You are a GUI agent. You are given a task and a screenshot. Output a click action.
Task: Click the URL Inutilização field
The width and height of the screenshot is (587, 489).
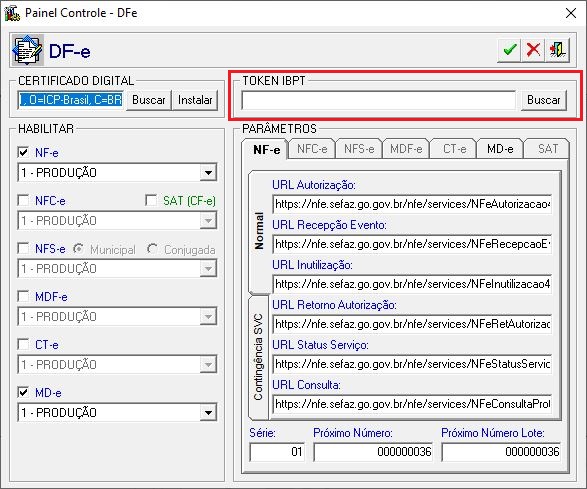pos(412,284)
